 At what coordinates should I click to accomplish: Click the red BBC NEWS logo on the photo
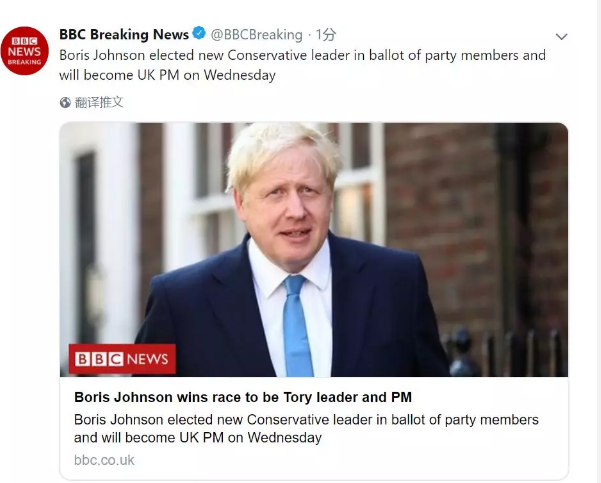[x=122, y=358]
